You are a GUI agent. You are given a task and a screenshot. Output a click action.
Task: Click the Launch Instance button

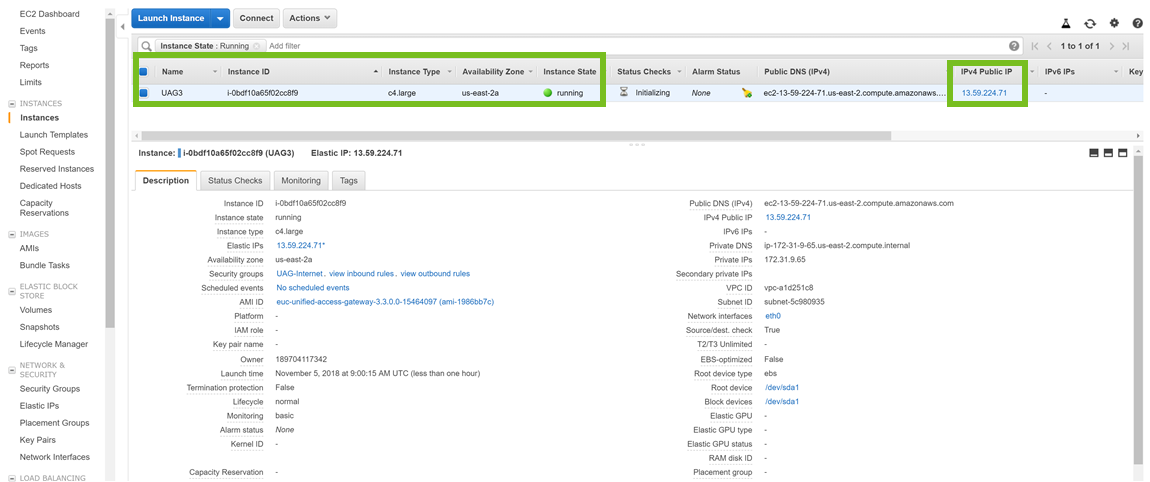[172, 18]
